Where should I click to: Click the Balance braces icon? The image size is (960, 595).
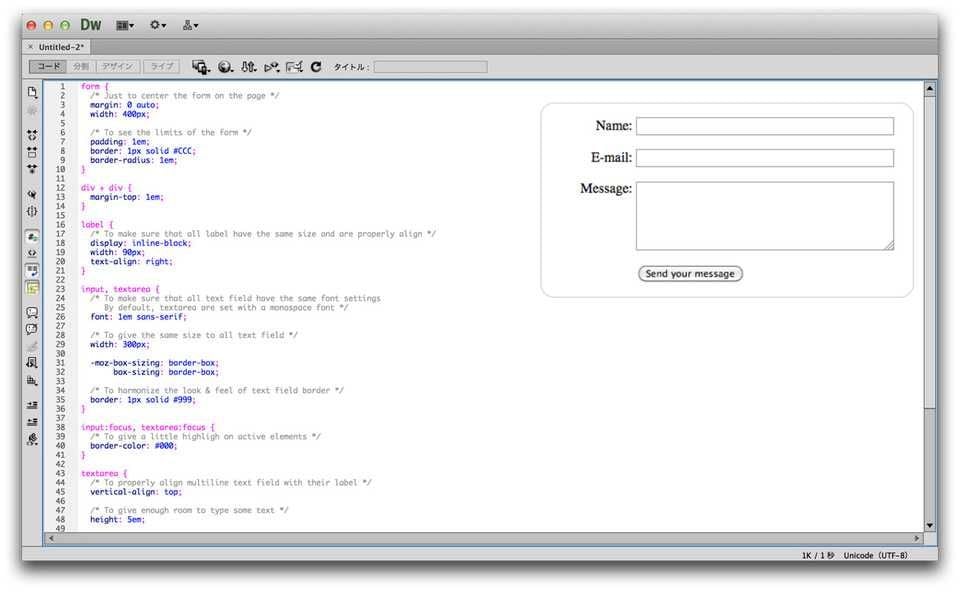[x=32, y=211]
